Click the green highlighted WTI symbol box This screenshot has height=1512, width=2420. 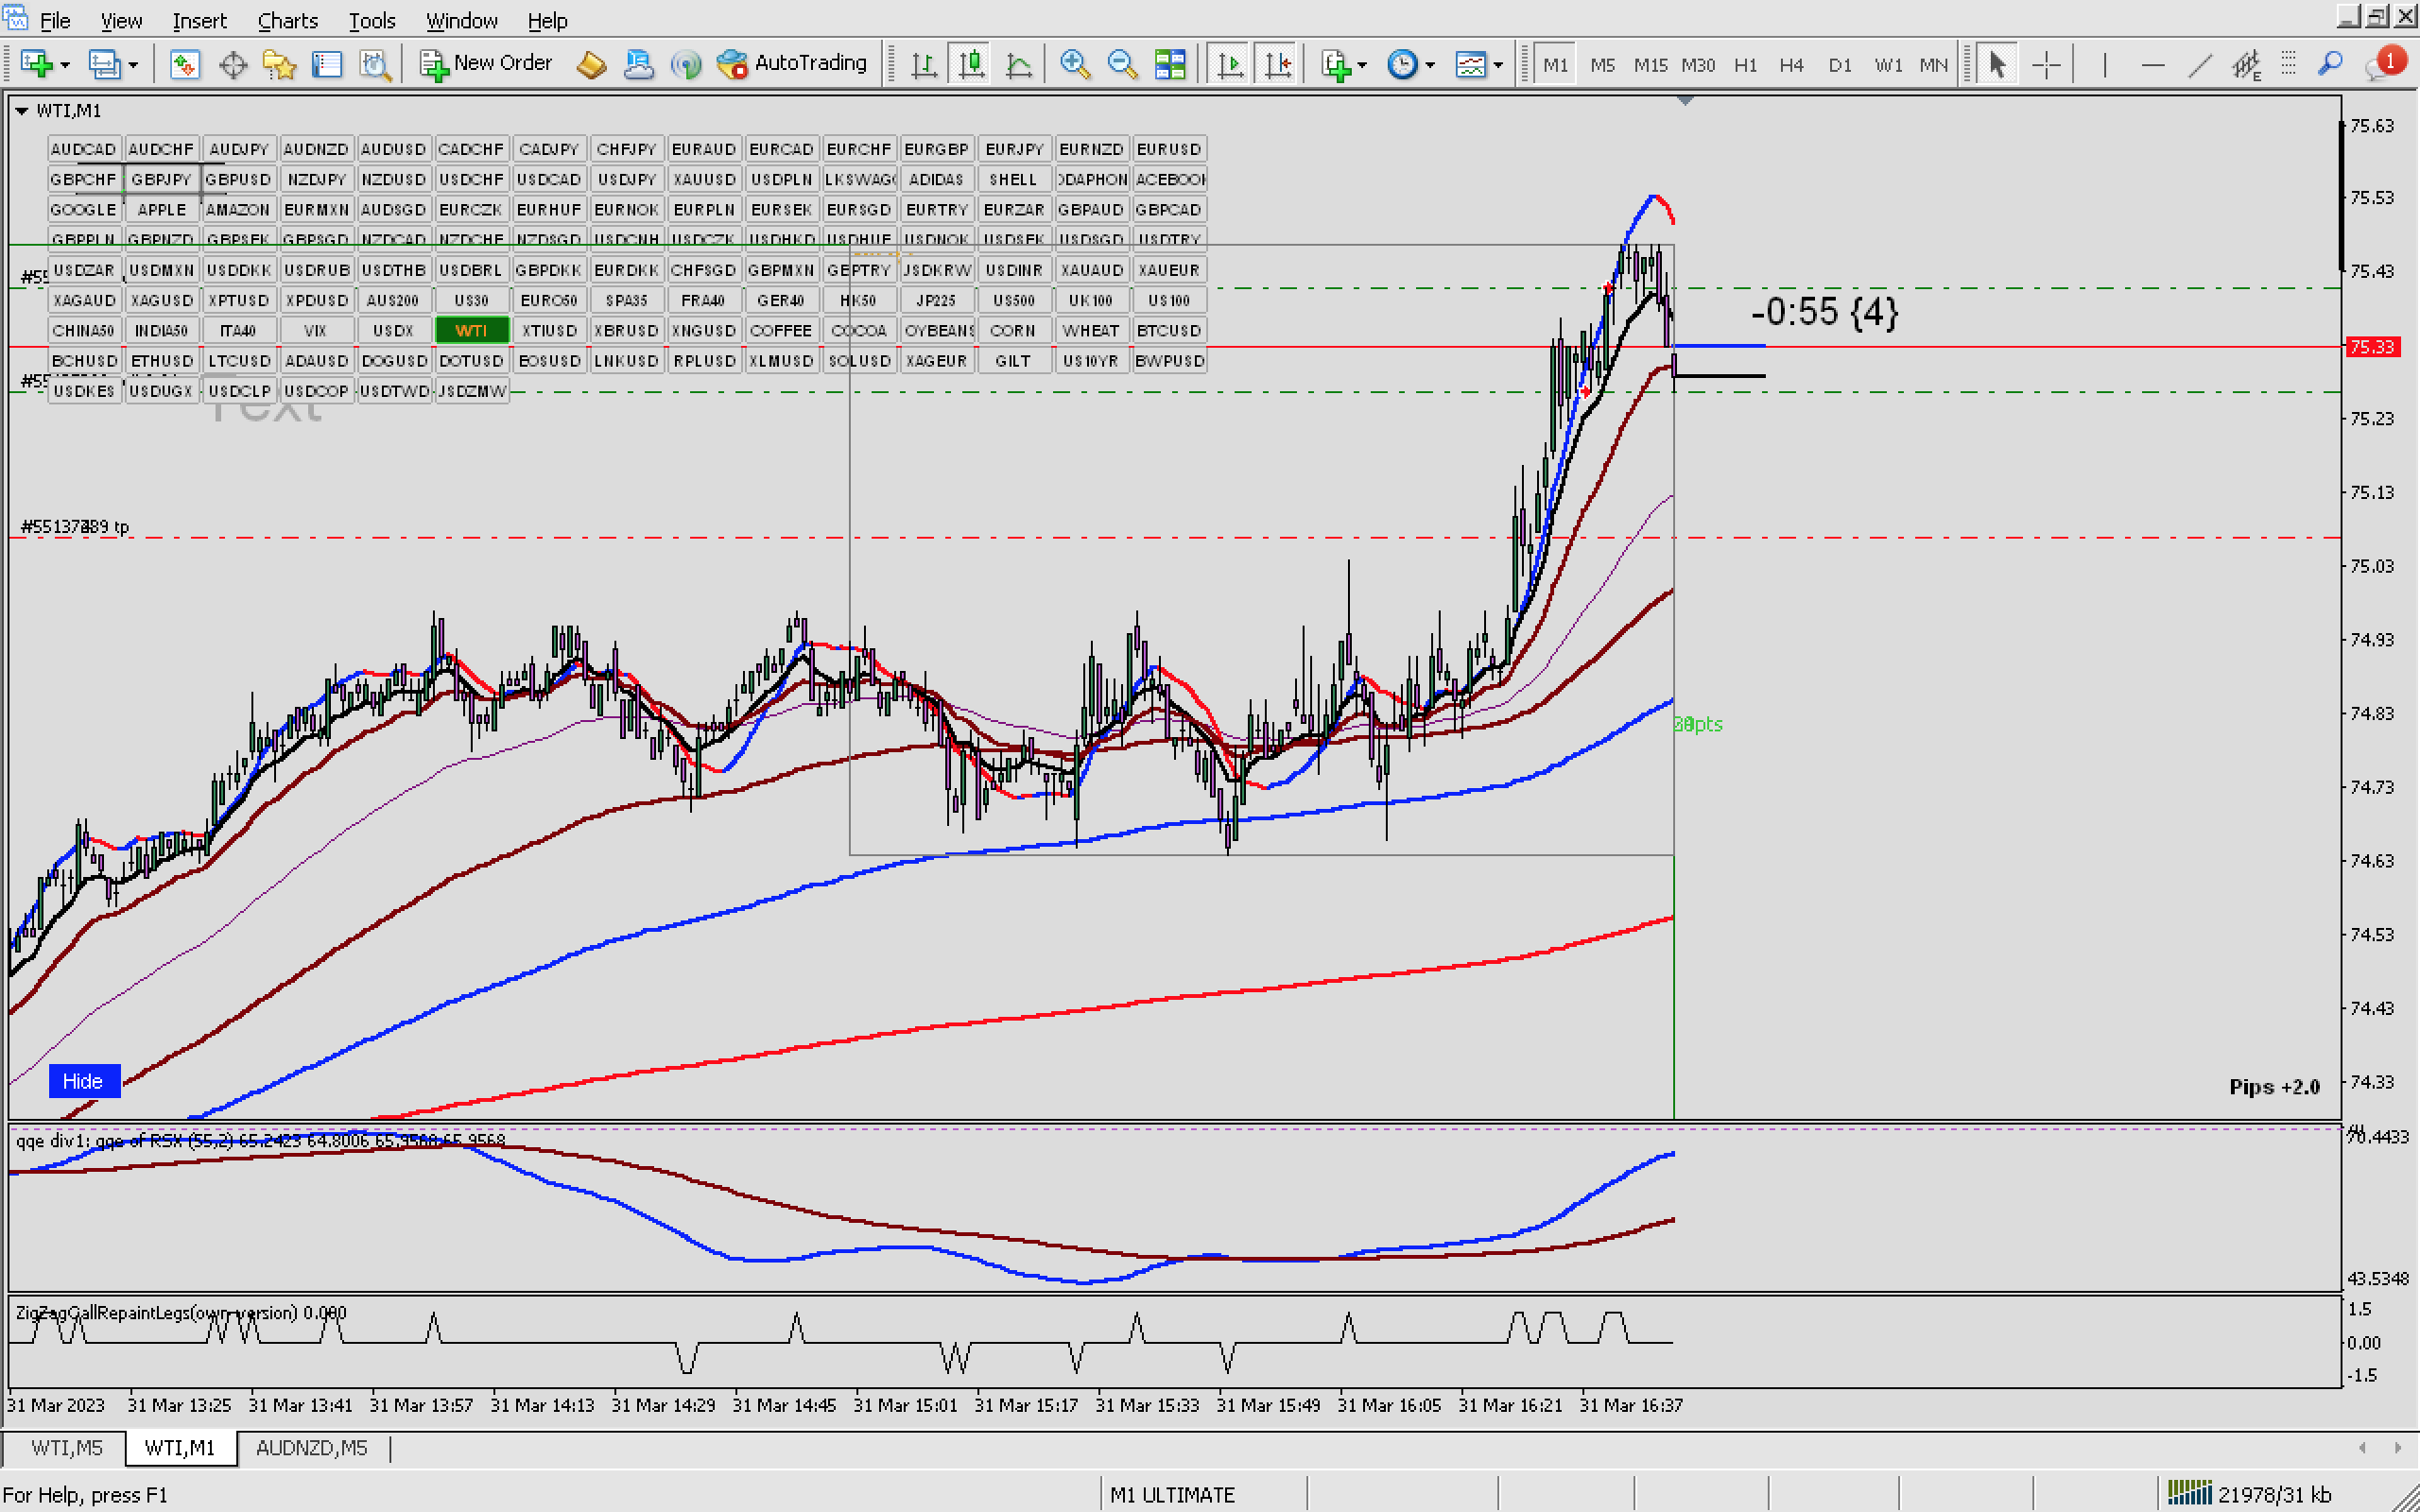point(471,330)
